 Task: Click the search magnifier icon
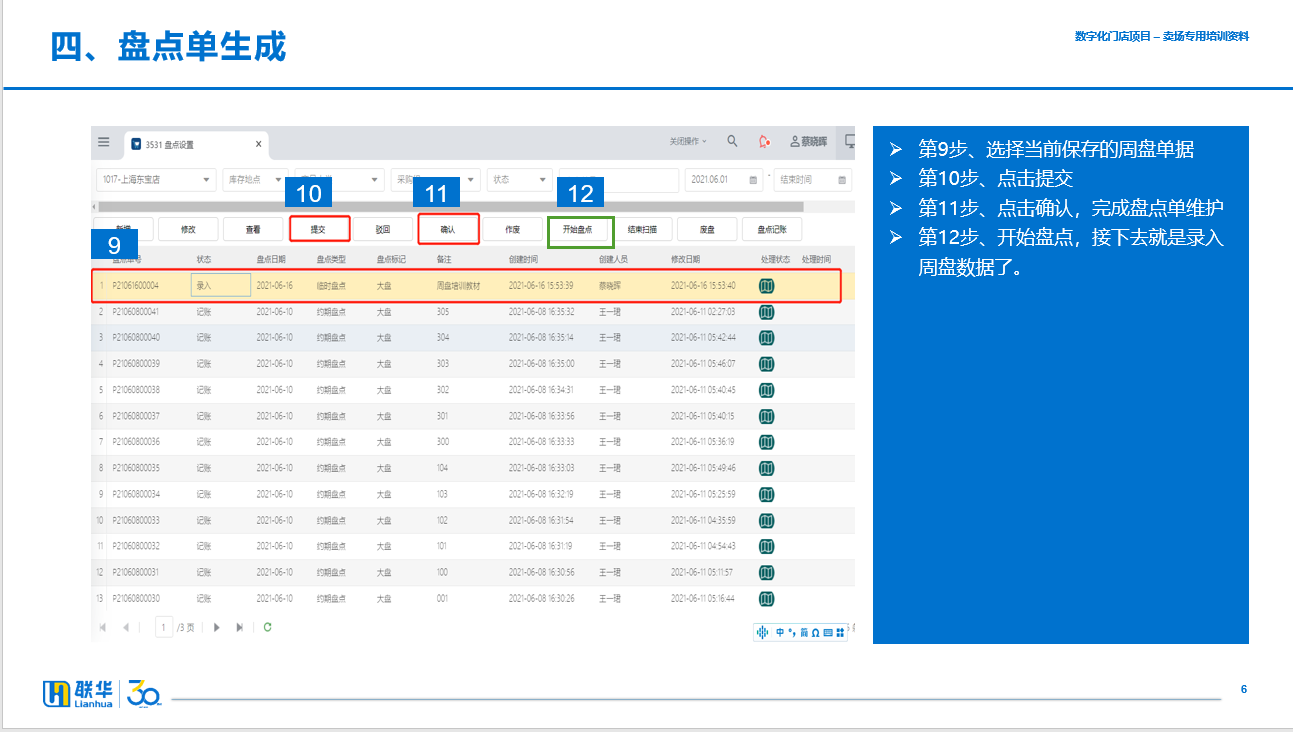pyautogui.click(x=732, y=142)
